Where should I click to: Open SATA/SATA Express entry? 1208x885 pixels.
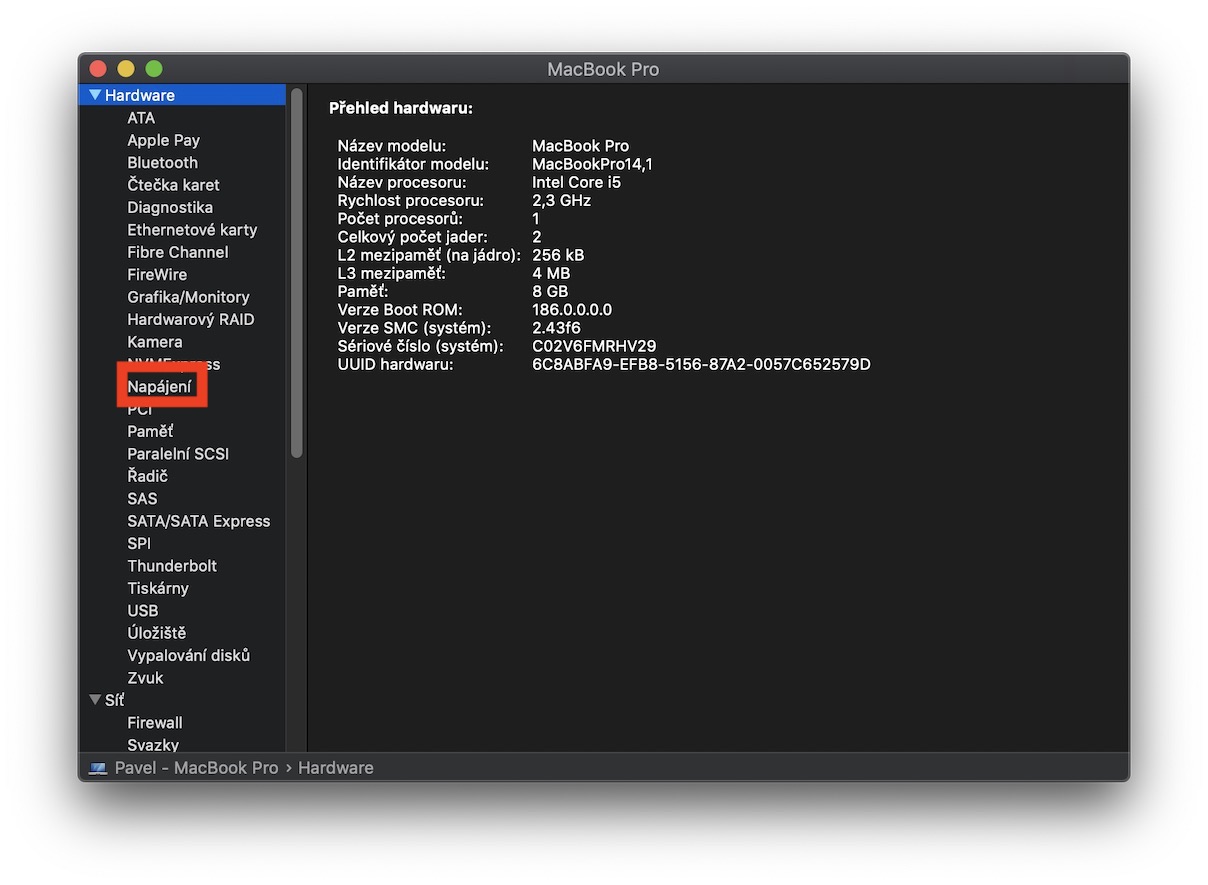[199, 521]
